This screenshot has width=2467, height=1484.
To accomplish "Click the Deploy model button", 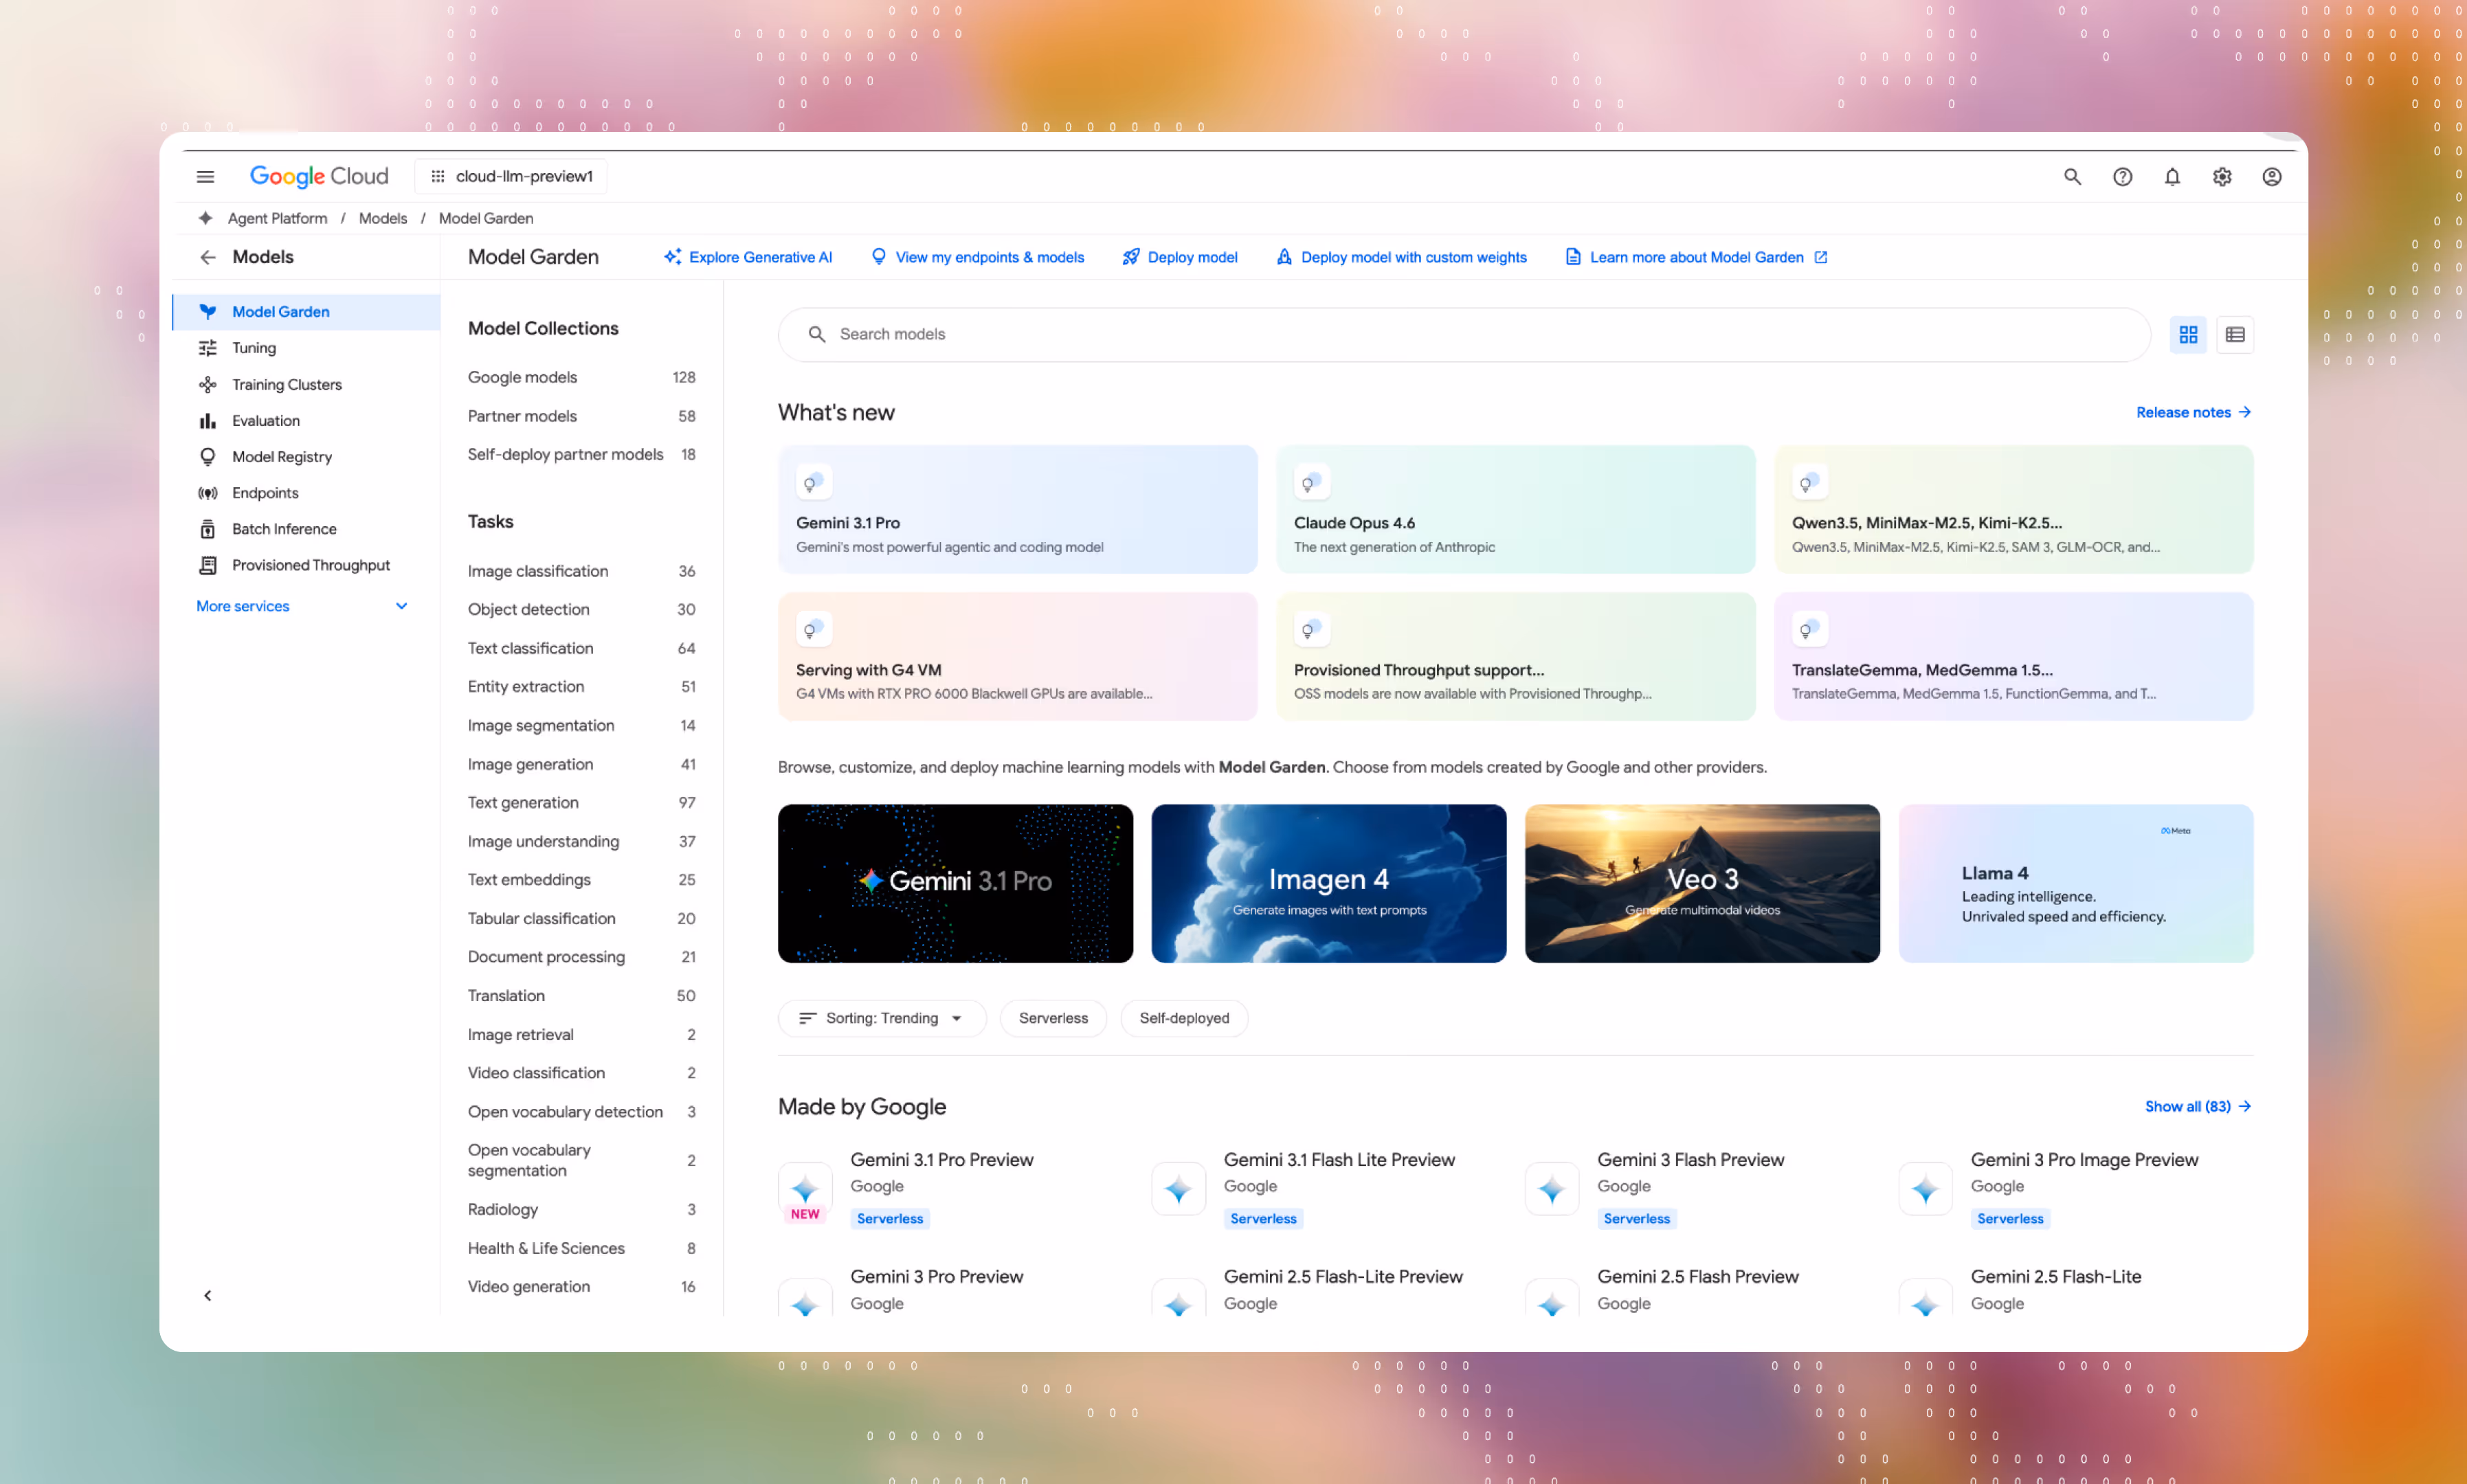I will tap(1180, 257).
